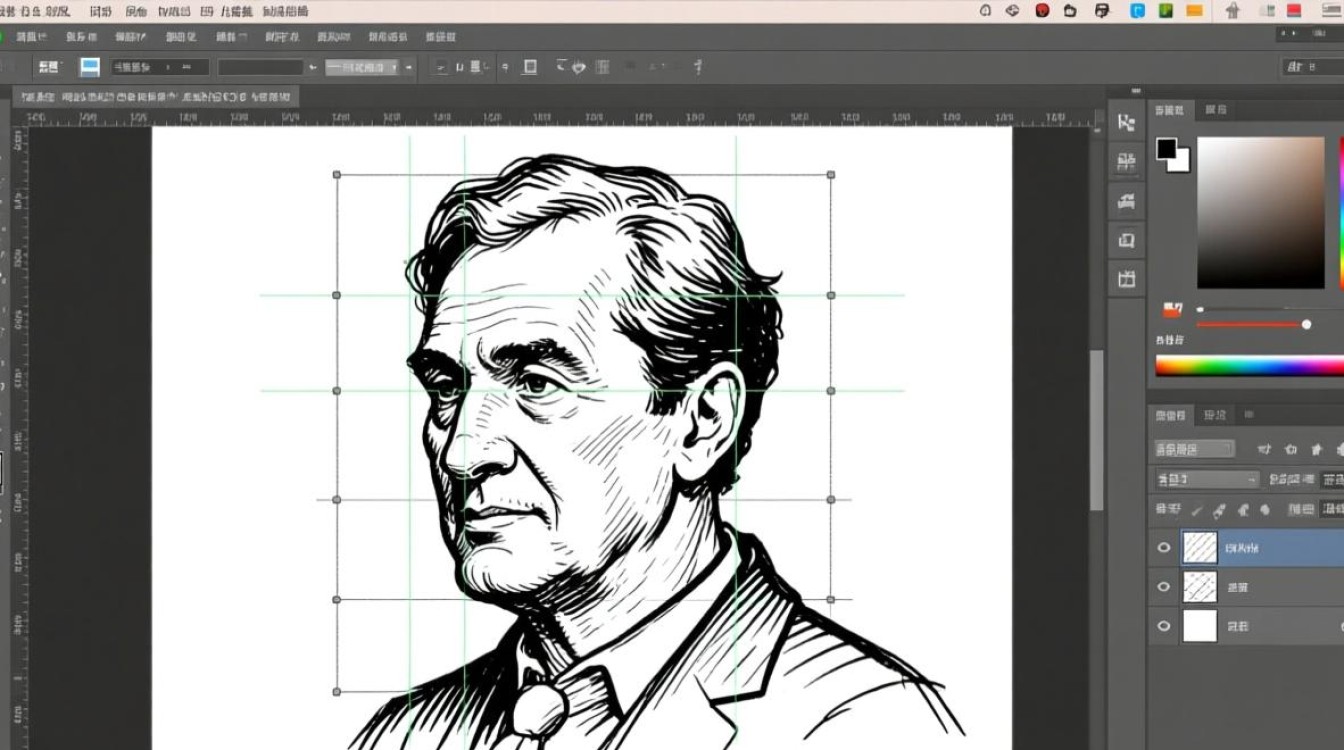
Task: Expand the light gray dropdown in options bar
Action: 363,67
